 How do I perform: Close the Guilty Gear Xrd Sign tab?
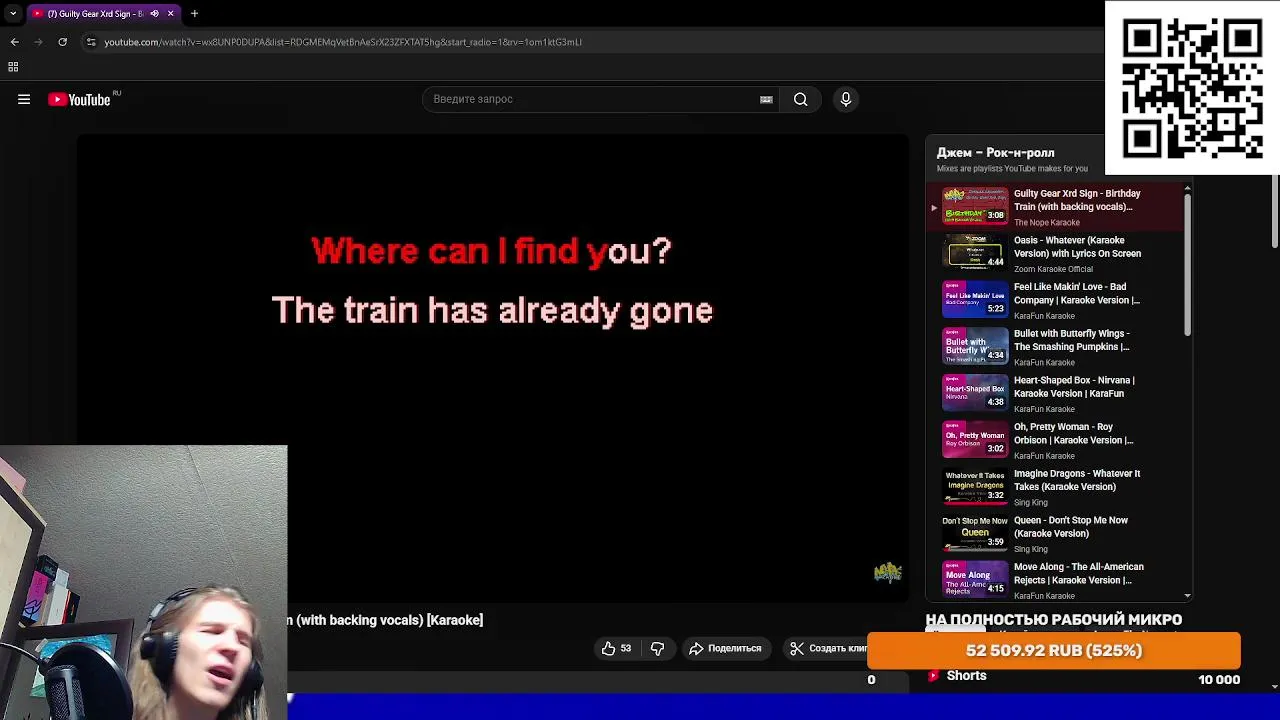pos(170,14)
